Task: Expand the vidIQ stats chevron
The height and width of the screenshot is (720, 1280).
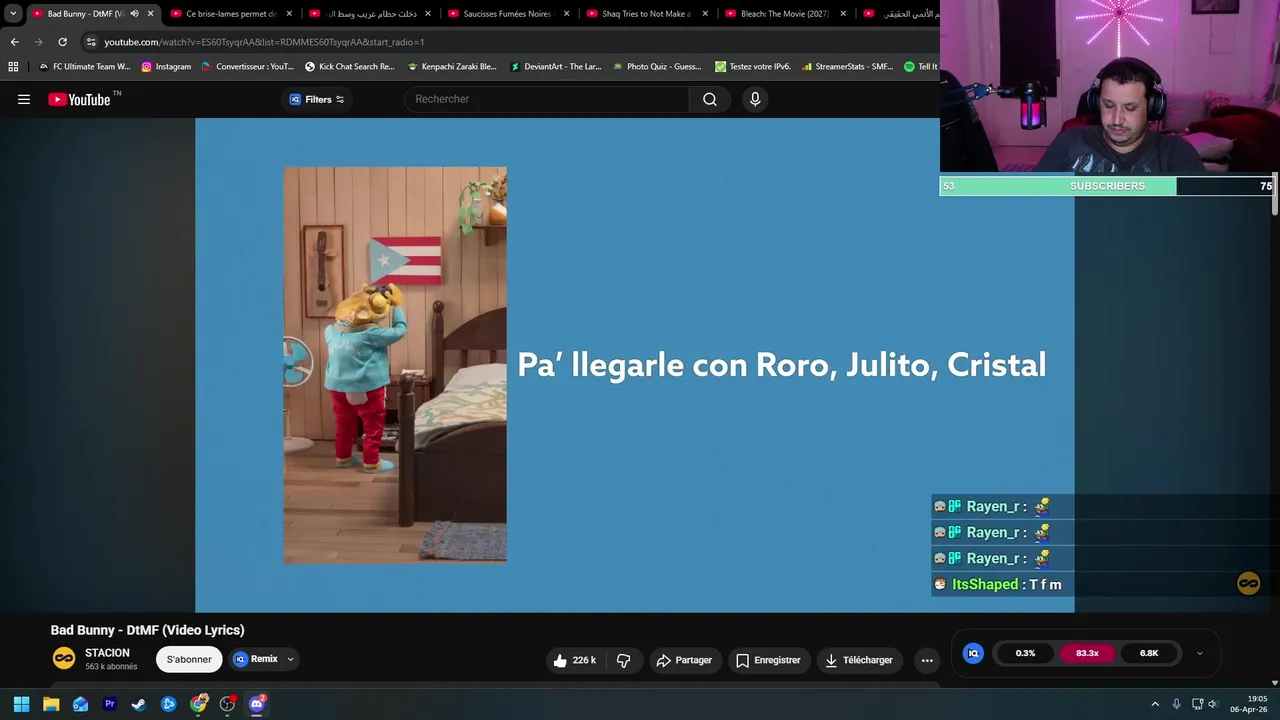Action: [x=1200, y=653]
